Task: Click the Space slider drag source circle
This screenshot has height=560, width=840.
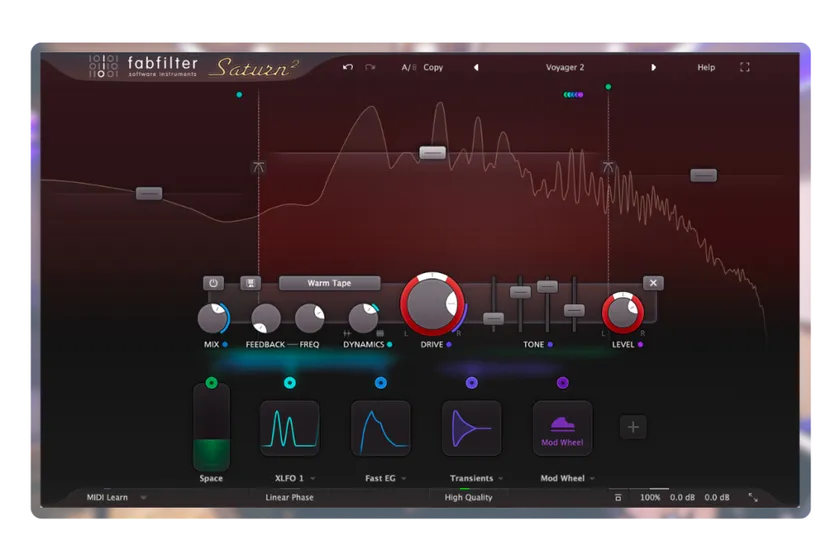Action: tap(212, 383)
